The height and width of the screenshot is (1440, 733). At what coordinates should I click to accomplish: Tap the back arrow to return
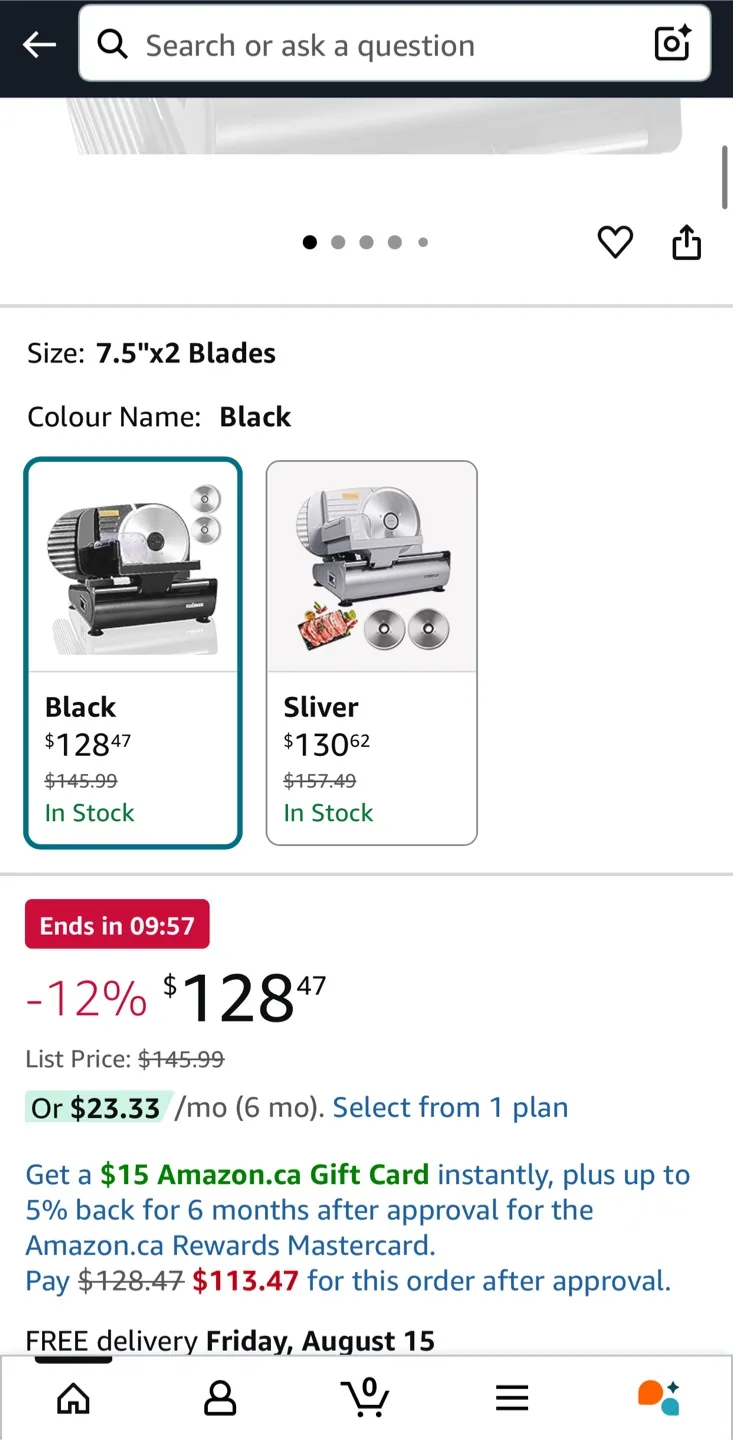click(x=38, y=44)
